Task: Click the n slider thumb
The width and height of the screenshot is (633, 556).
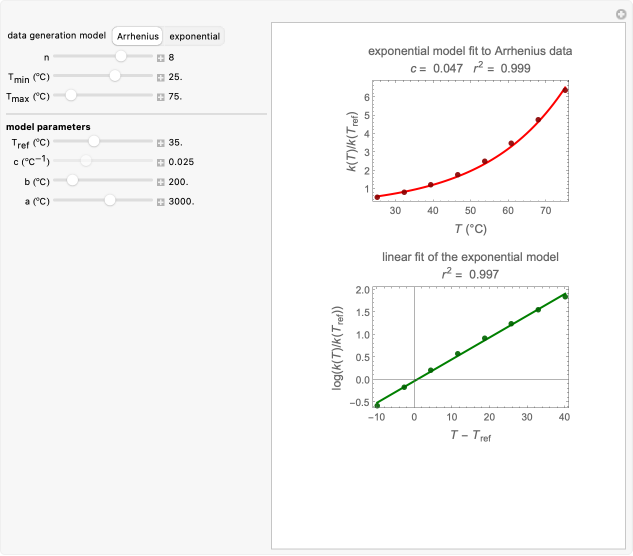Action: 121,57
